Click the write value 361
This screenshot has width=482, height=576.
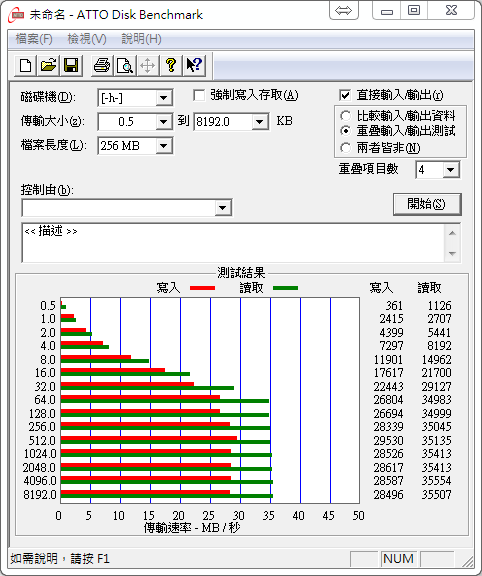394,306
